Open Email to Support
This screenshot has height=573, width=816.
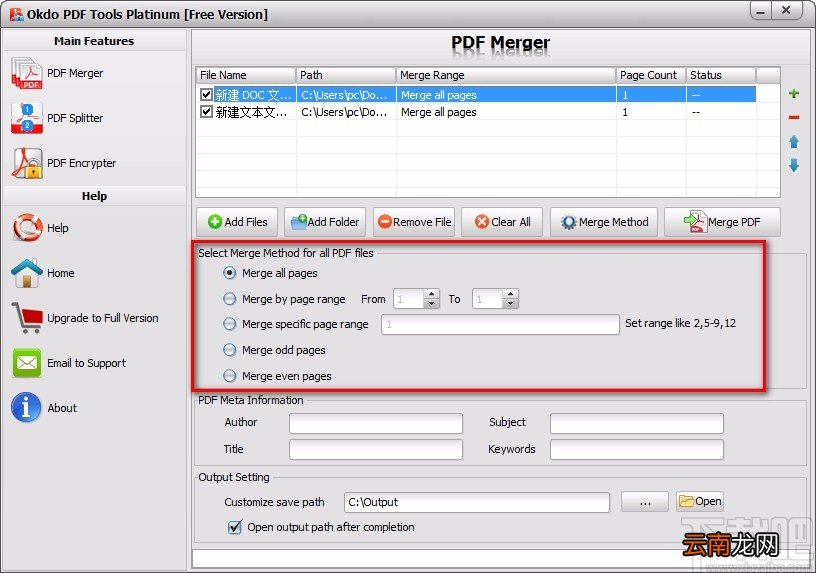[69, 363]
